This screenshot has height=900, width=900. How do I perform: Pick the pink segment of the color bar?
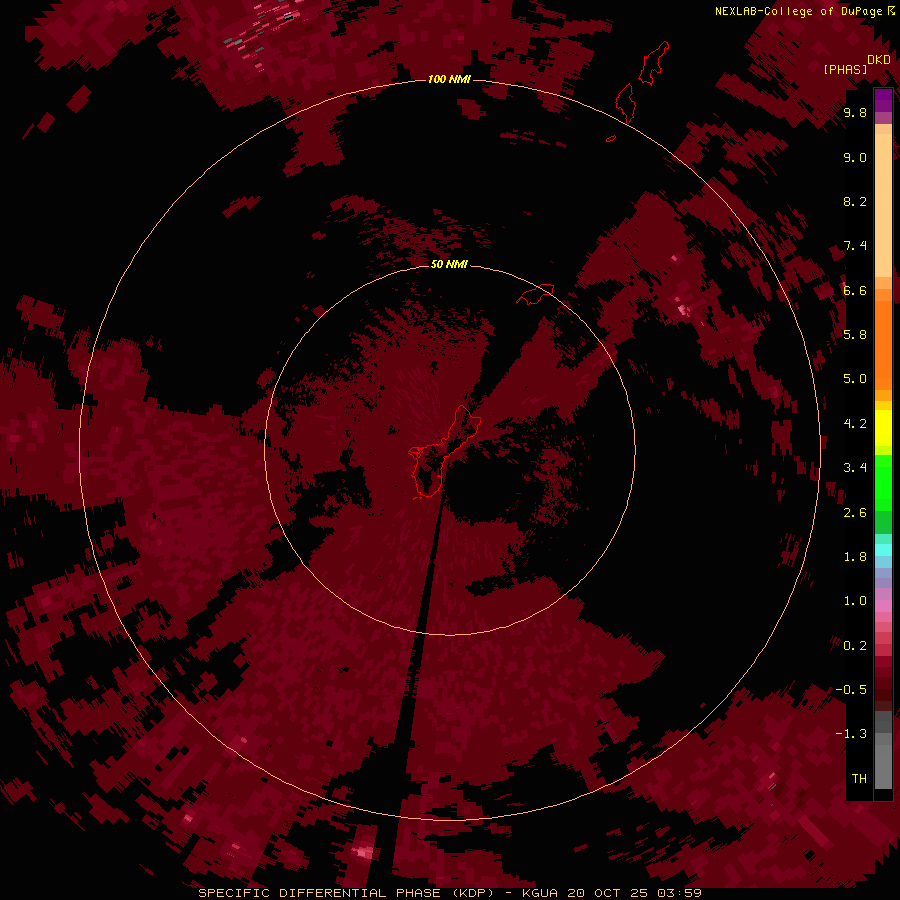tap(883, 606)
